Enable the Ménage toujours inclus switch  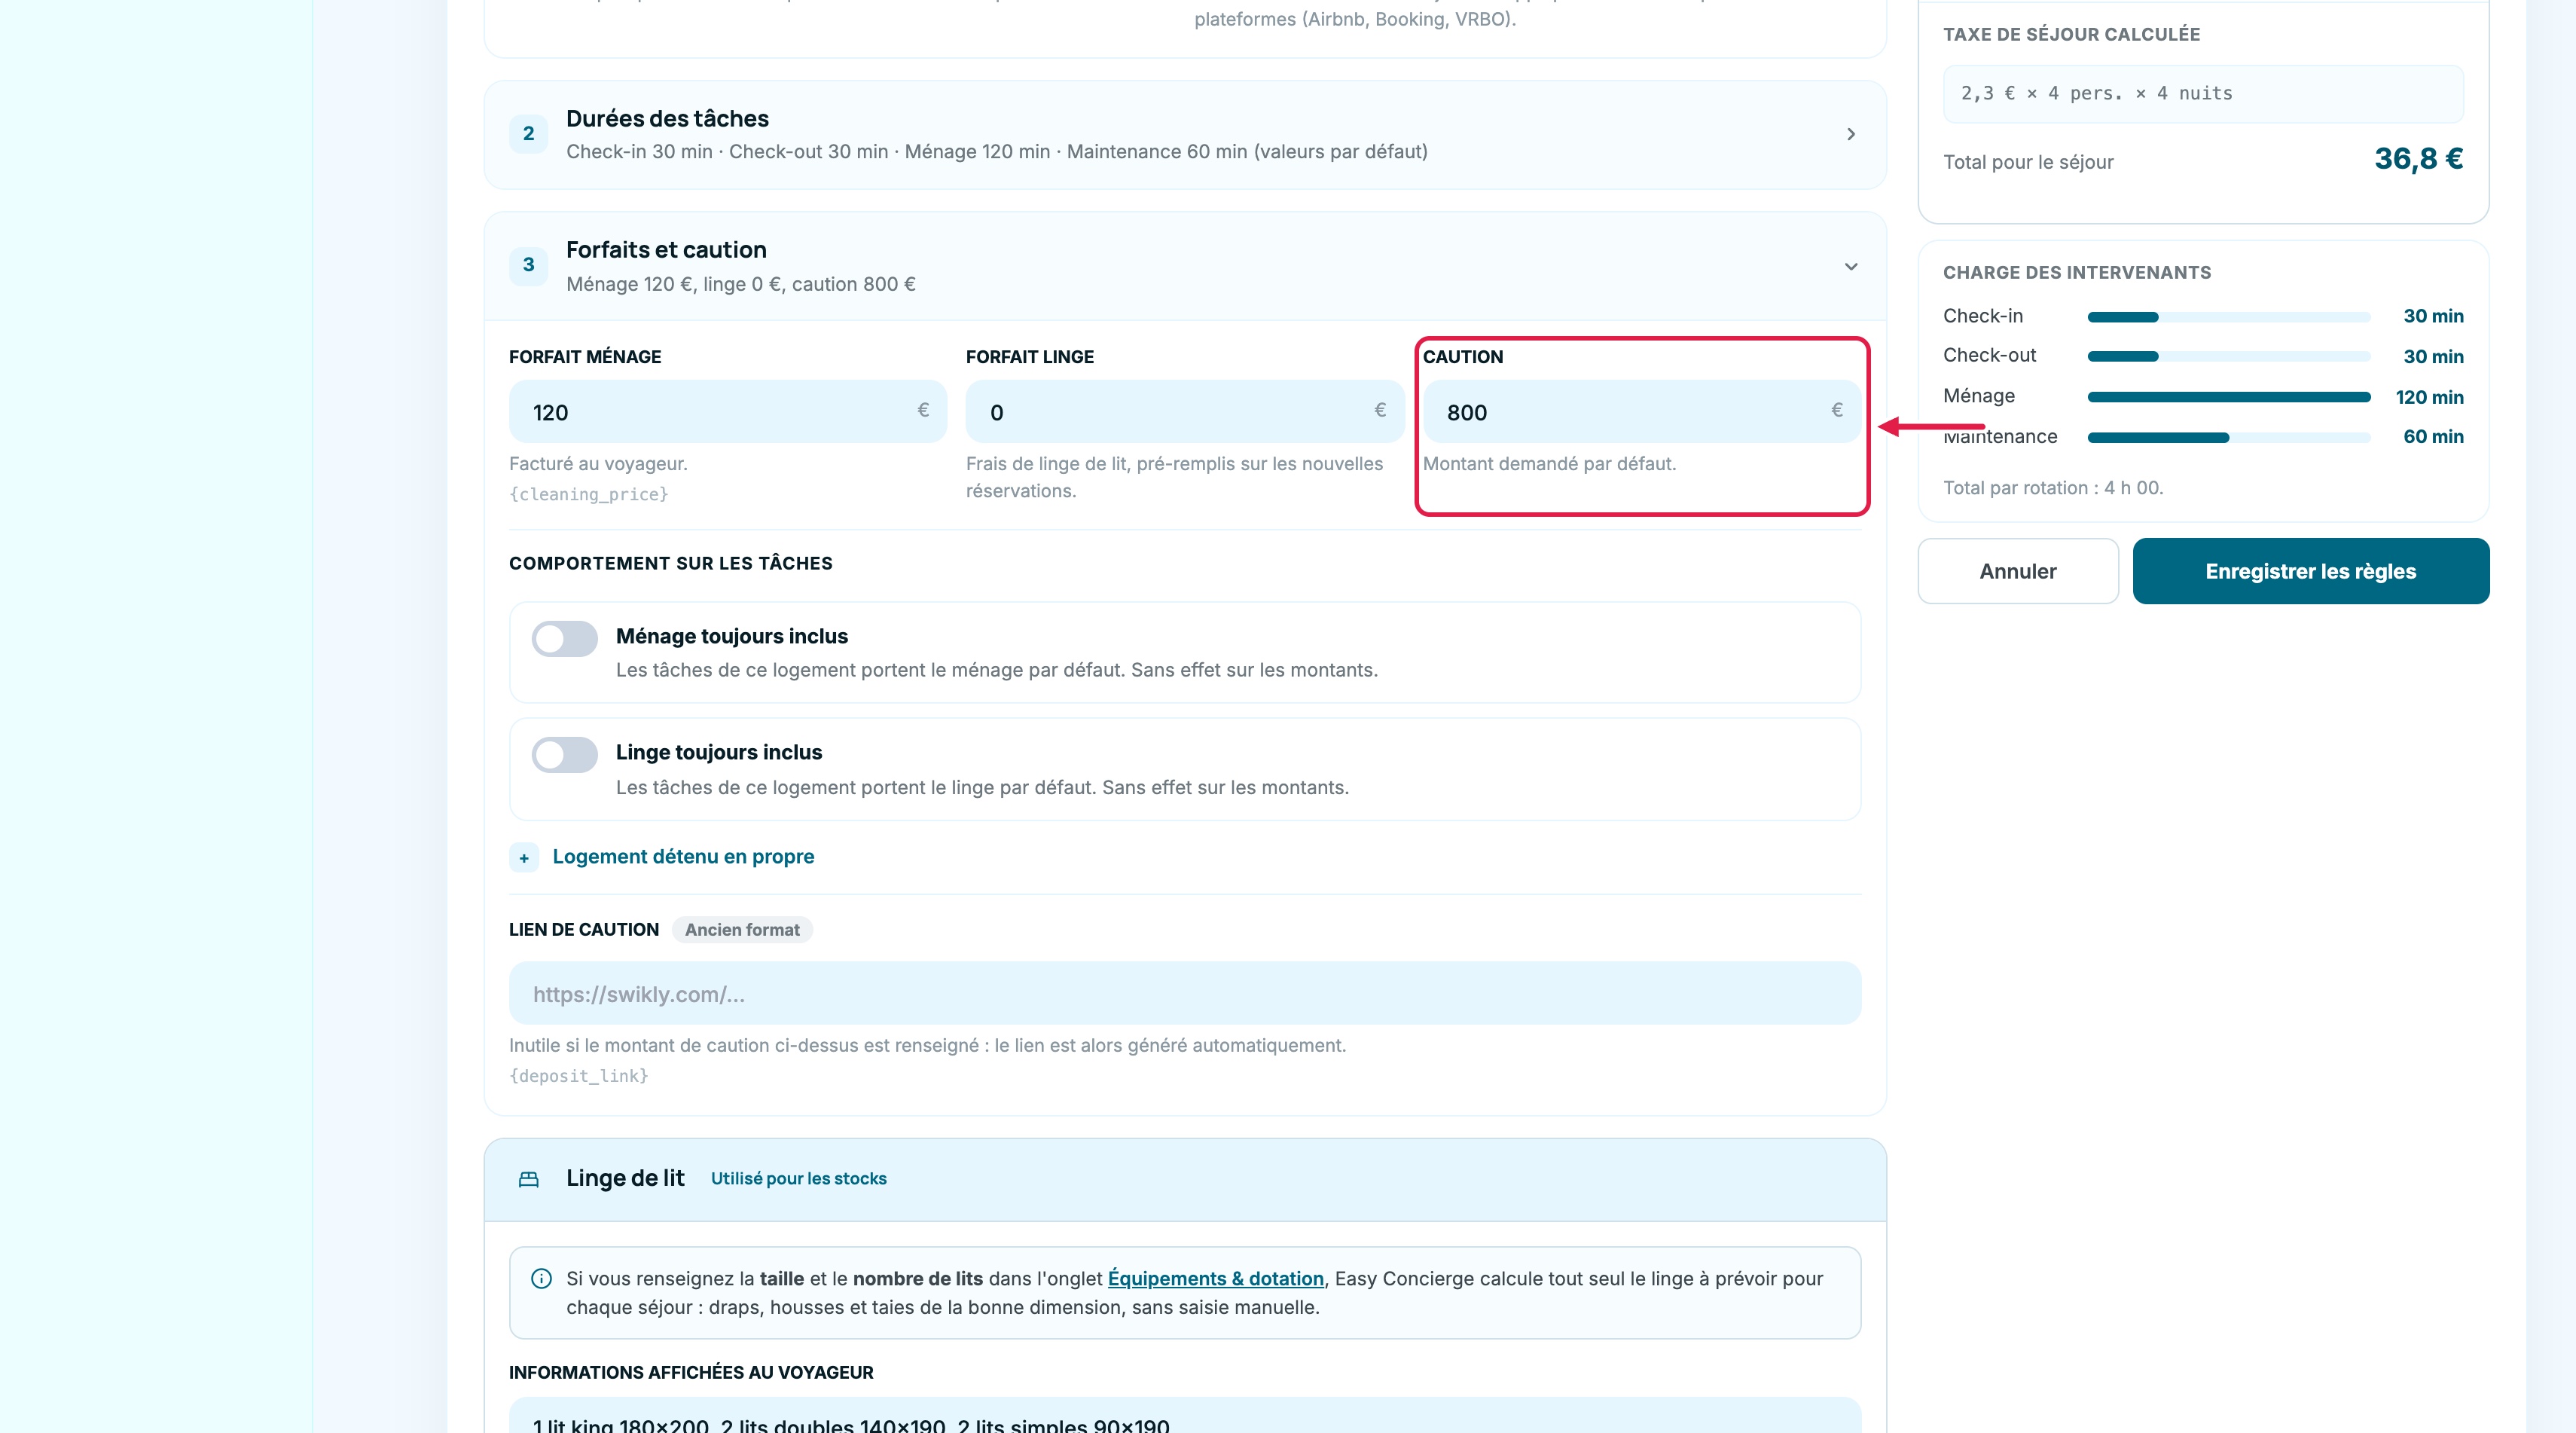tap(564, 638)
